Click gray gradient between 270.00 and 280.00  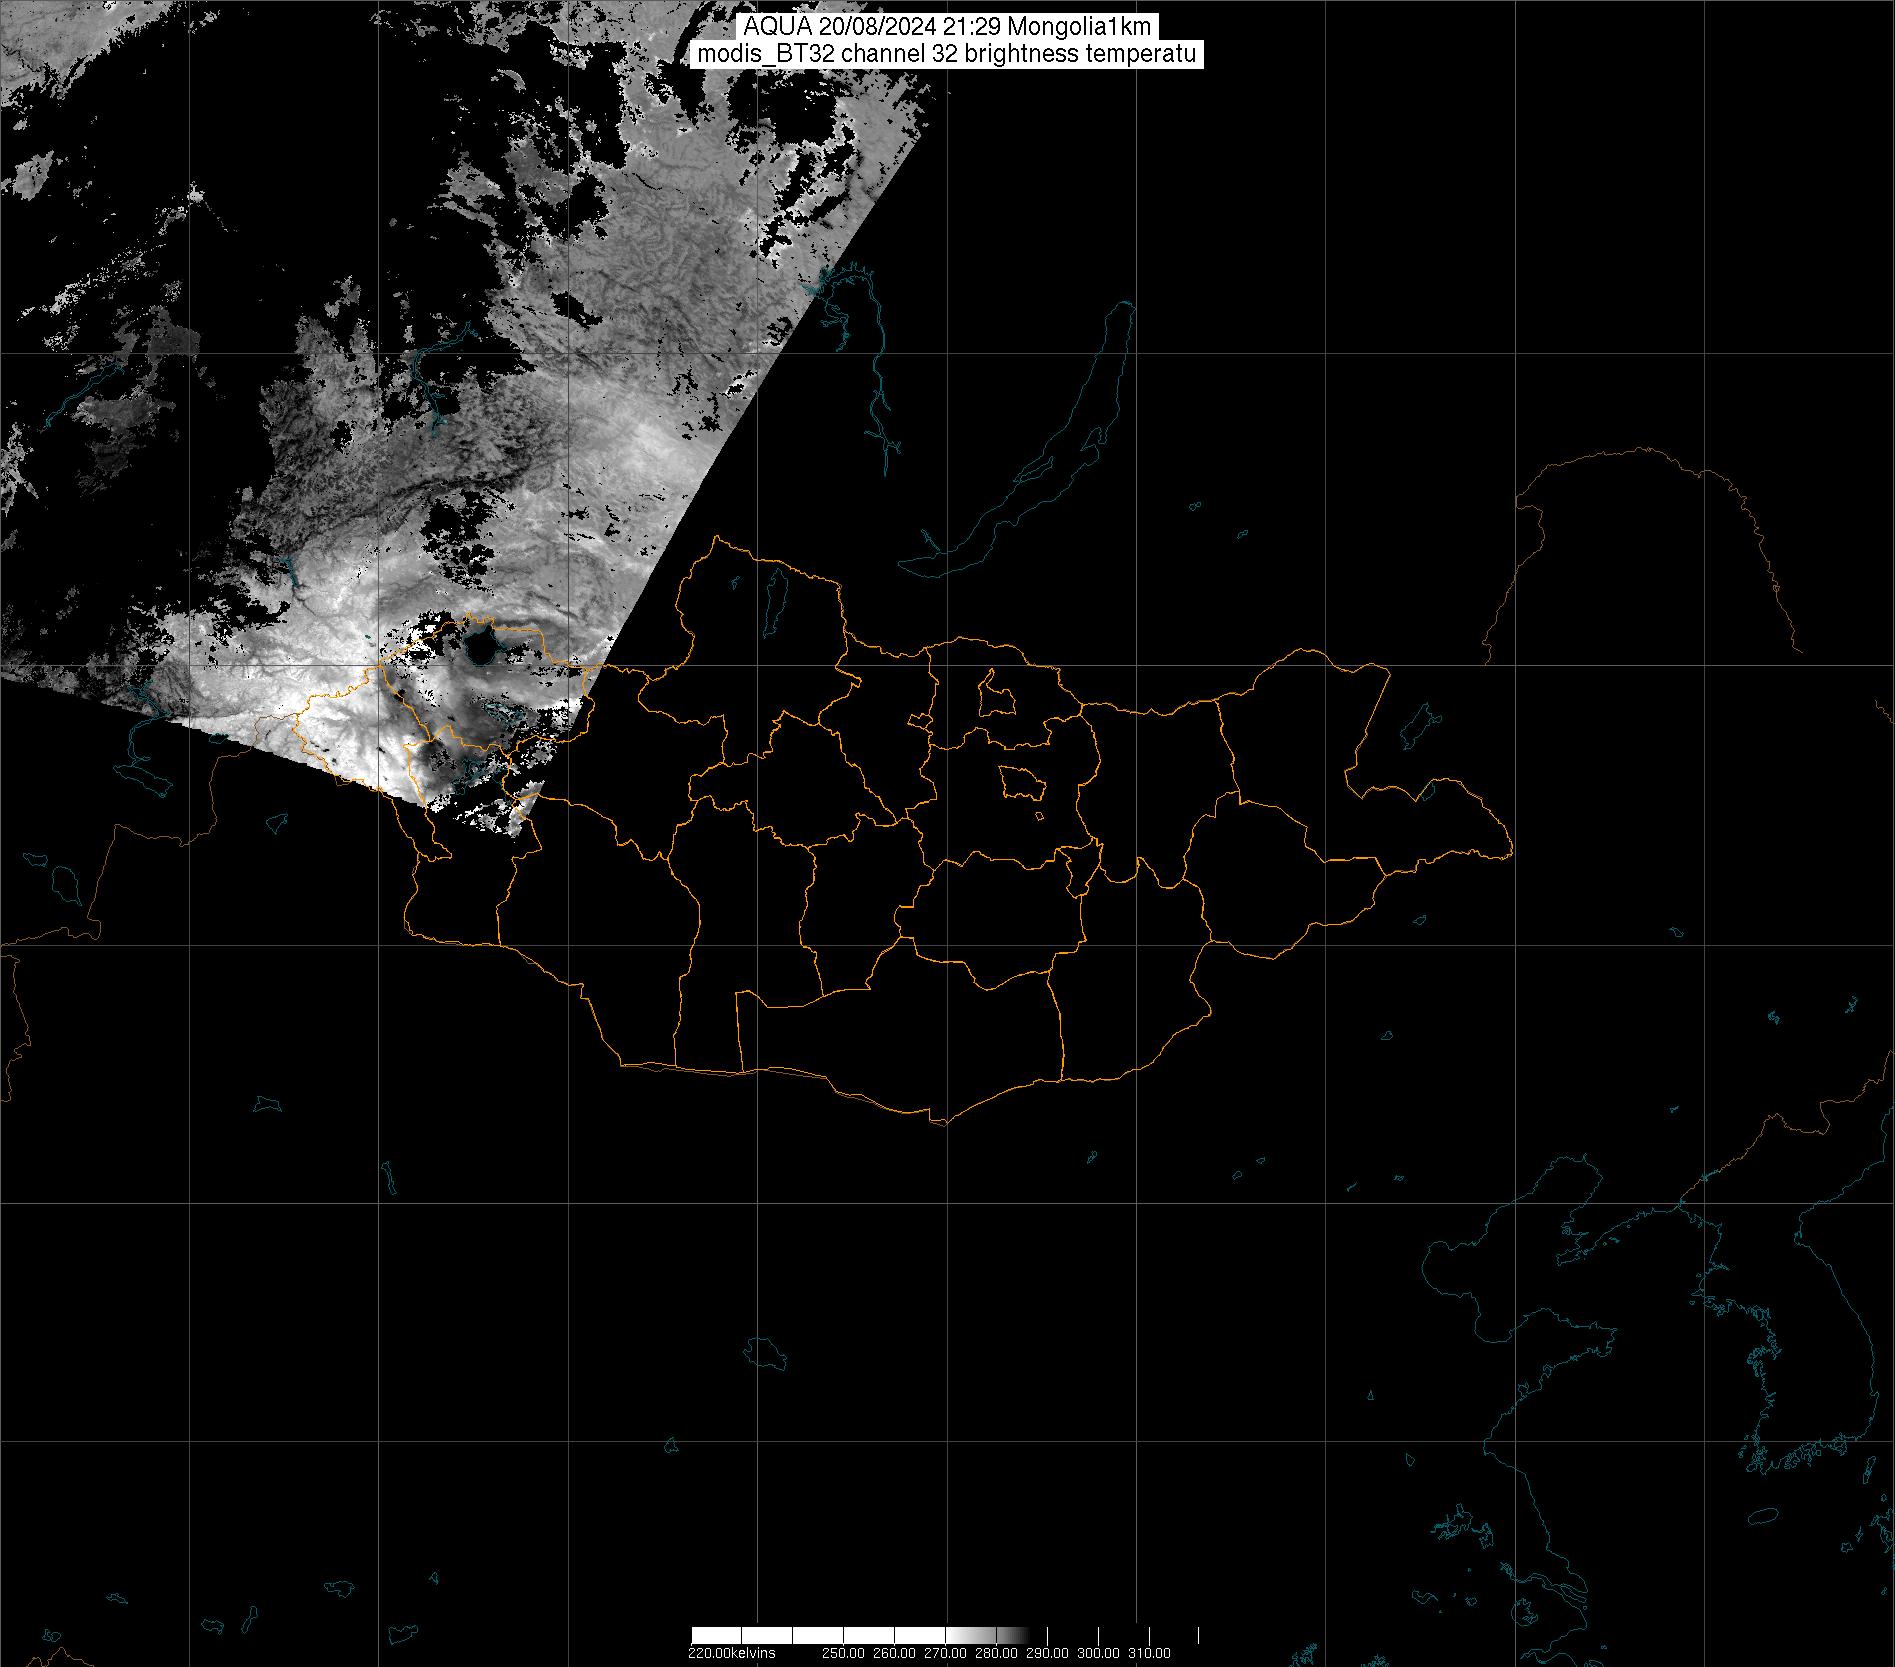pyautogui.click(x=971, y=1635)
